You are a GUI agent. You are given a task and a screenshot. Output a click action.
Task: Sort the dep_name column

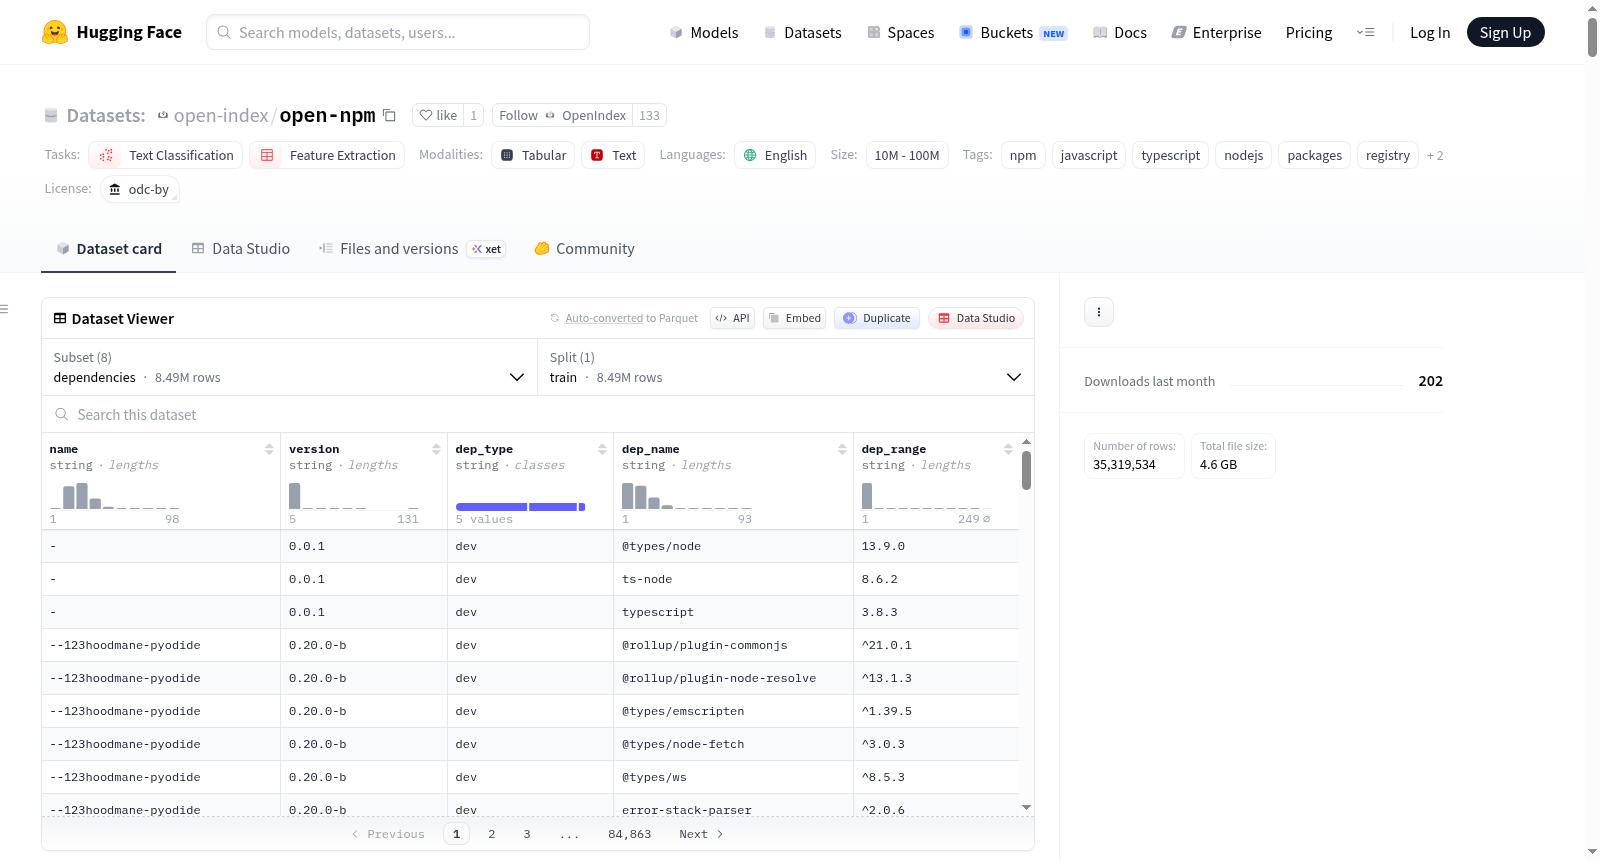click(842, 449)
